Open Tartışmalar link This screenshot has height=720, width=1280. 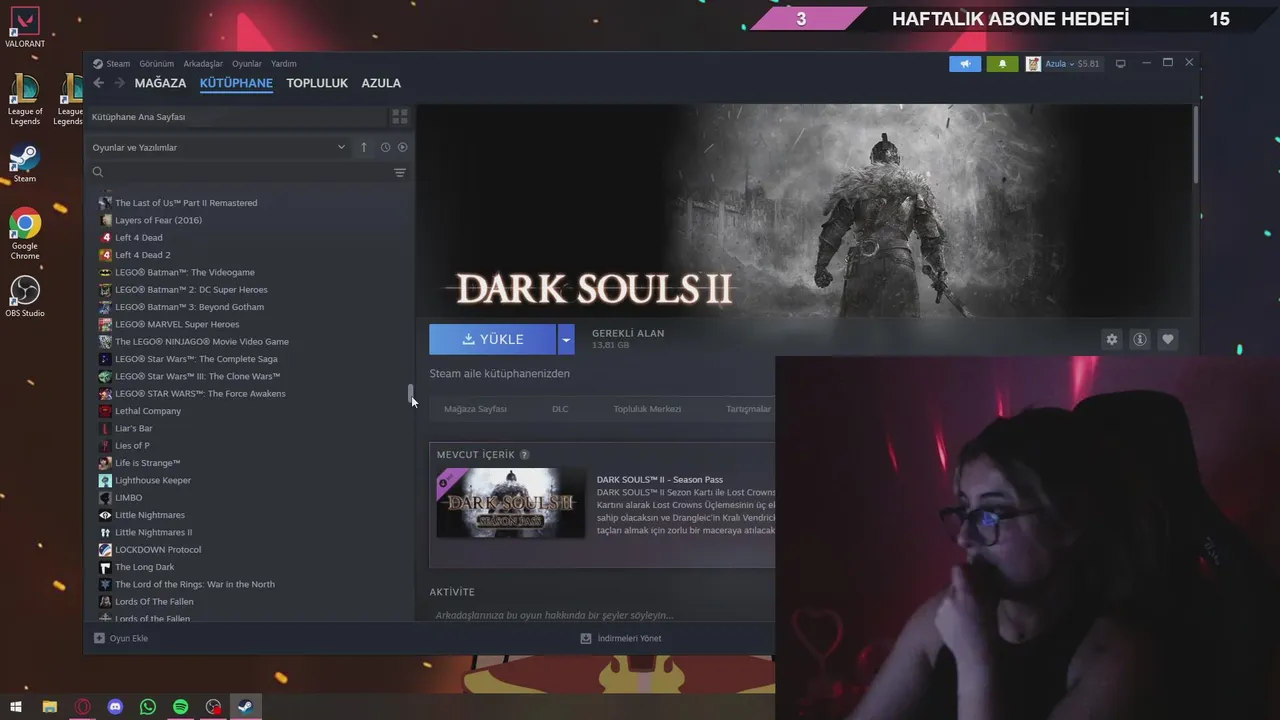(x=748, y=409)
